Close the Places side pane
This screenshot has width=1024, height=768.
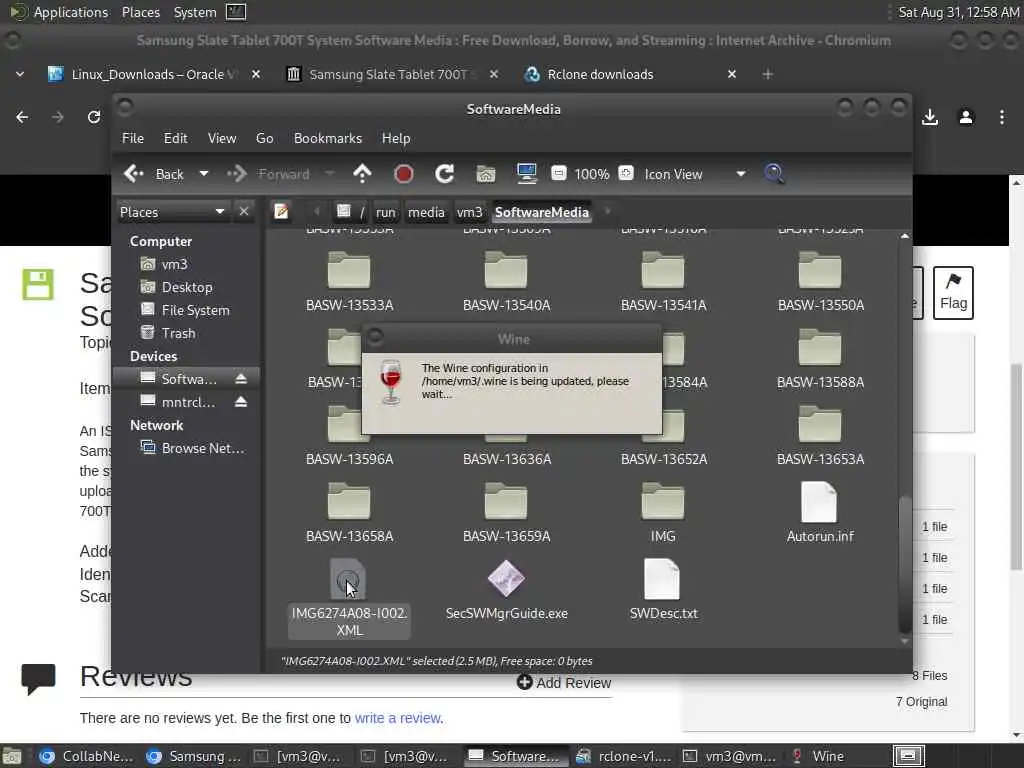(244, 212)
